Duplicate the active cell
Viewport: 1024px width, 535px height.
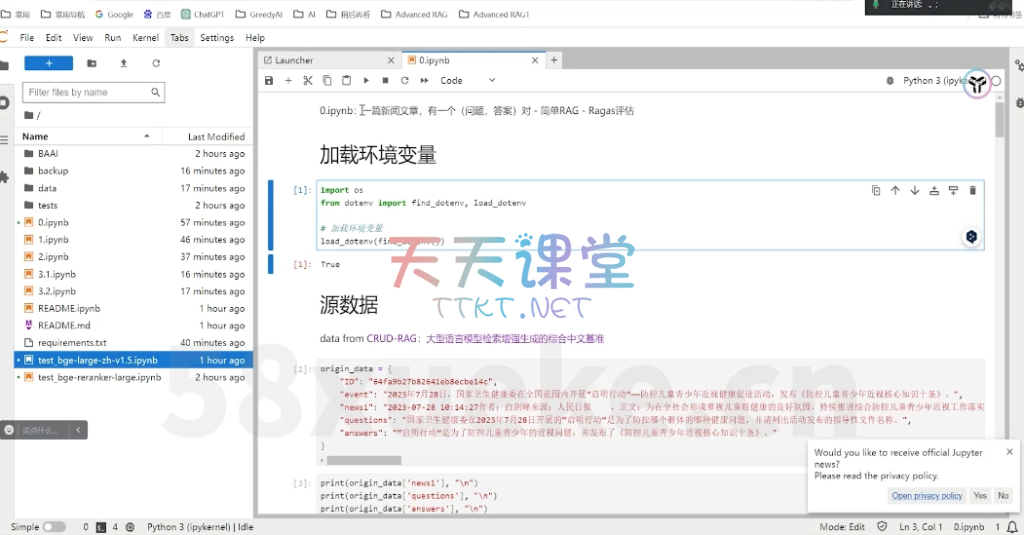(876, 190)
